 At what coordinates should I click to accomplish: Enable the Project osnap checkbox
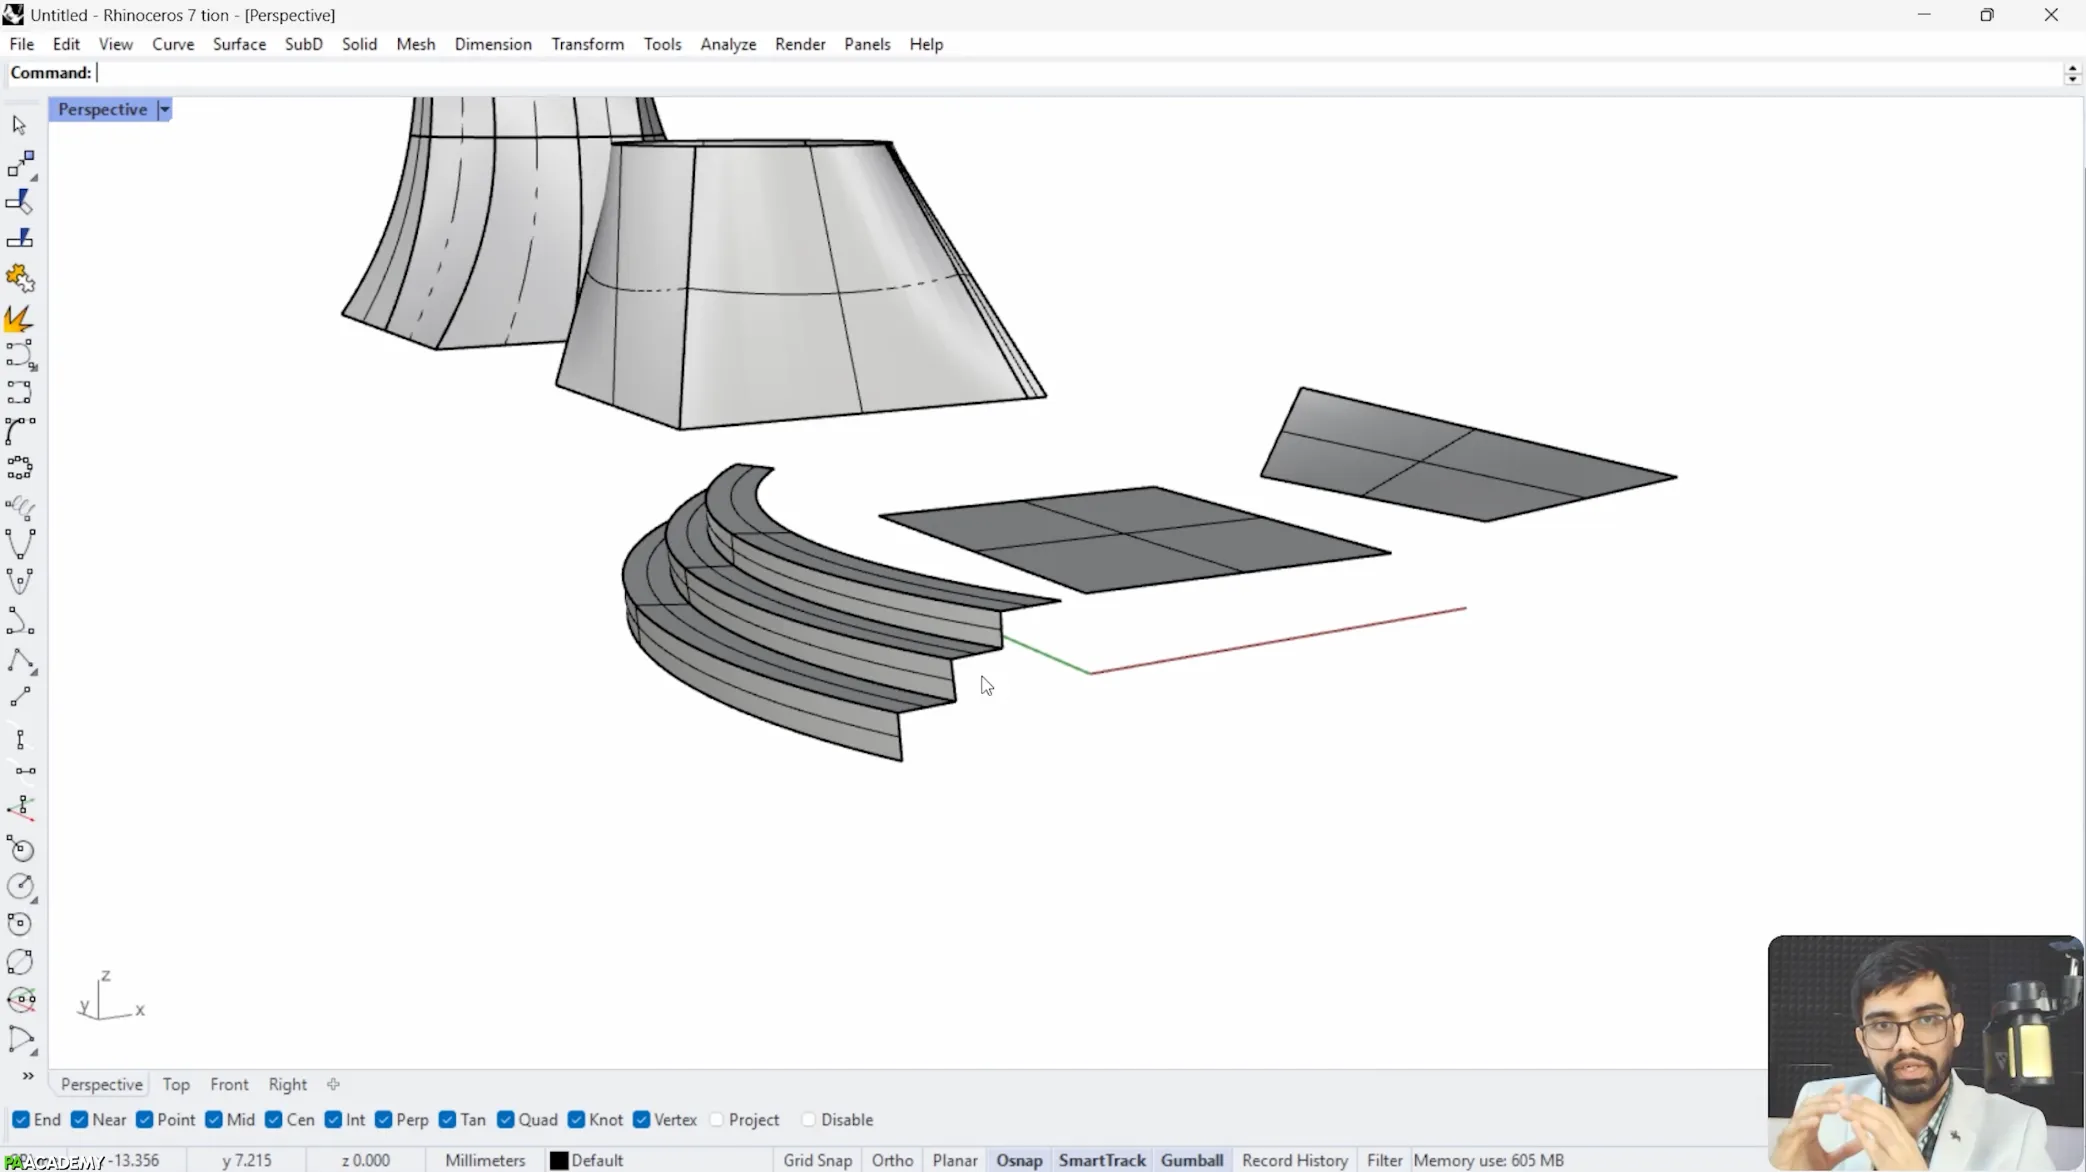point(717,1119)
